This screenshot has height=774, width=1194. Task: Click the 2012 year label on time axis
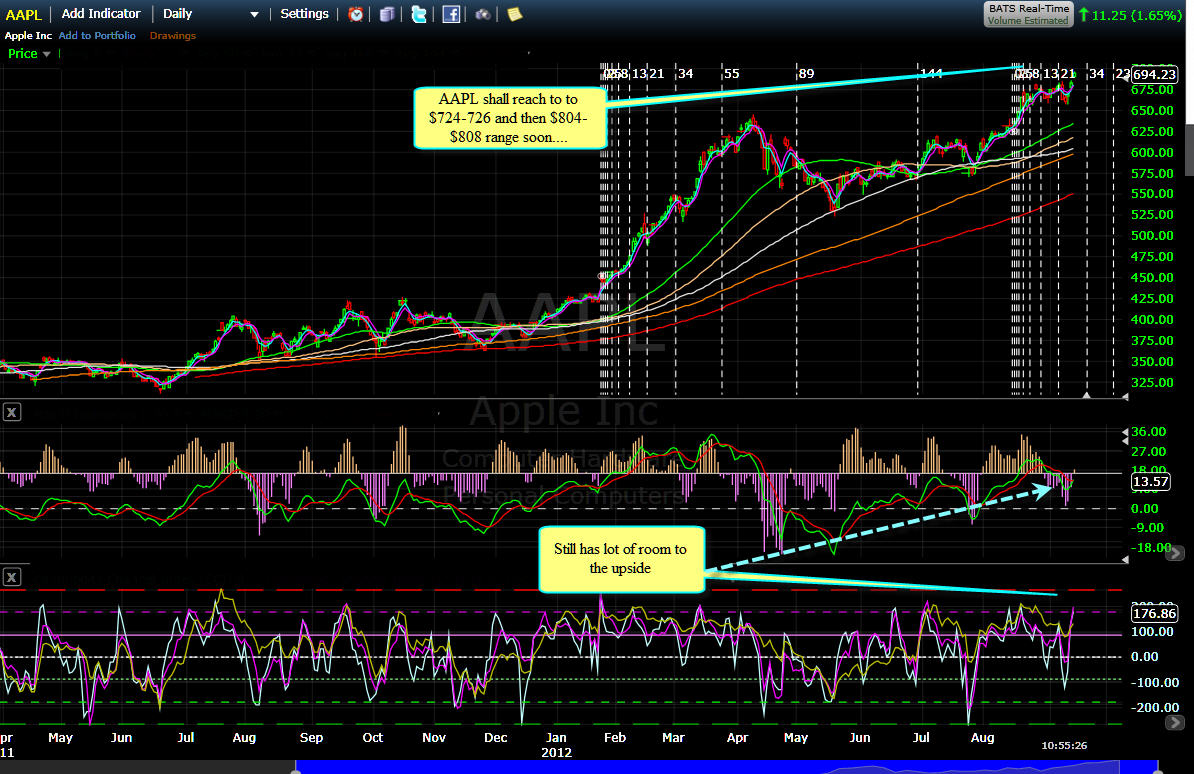(556, 753)
